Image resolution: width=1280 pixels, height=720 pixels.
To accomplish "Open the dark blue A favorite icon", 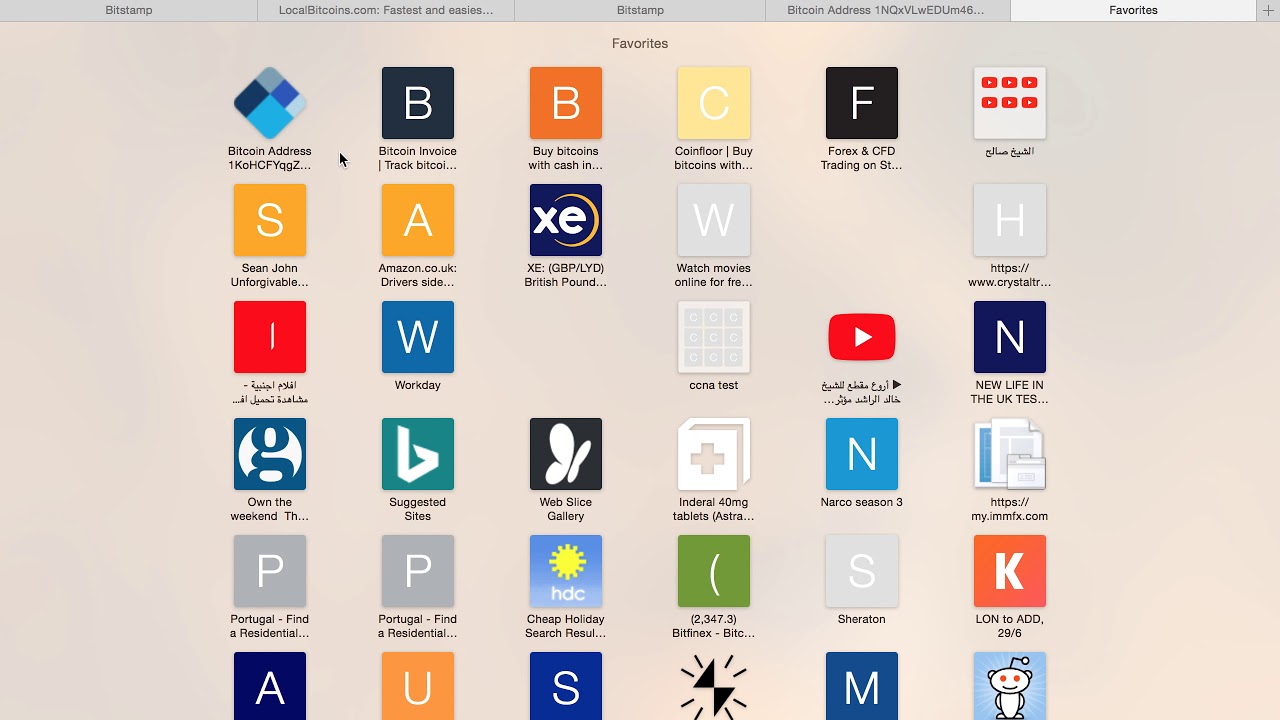I will point(270,686).
